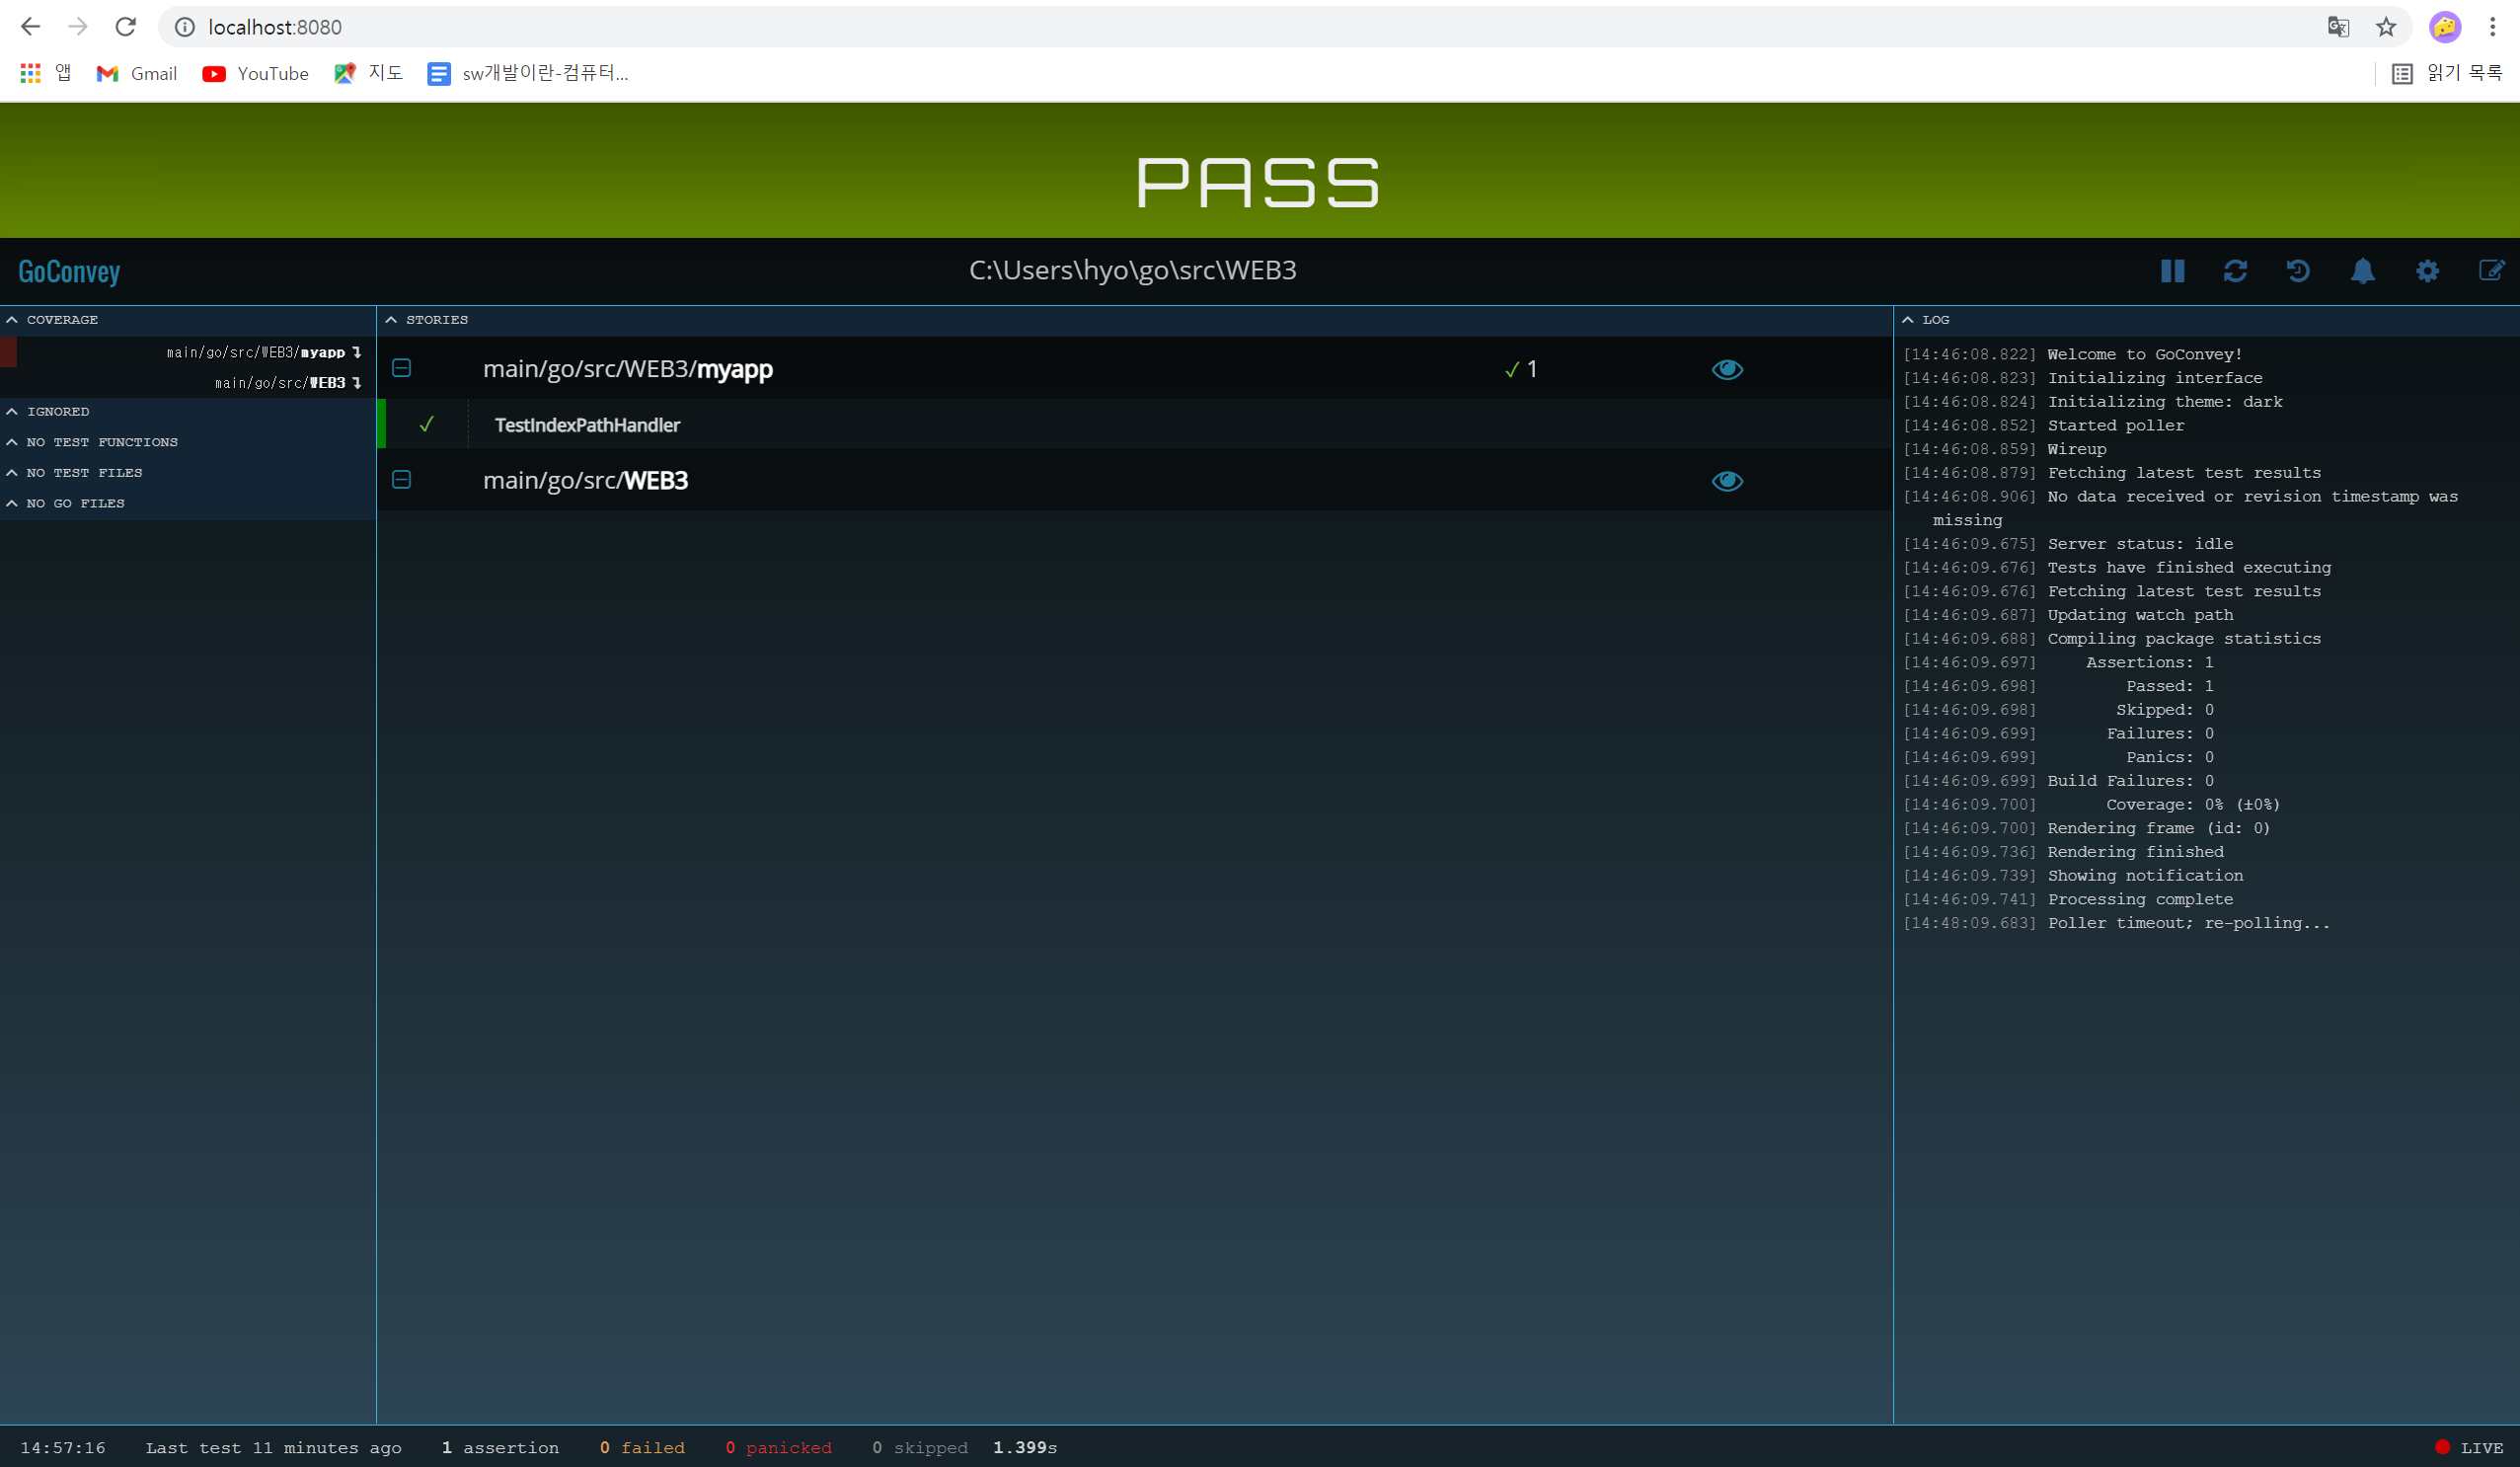The image size is (2520, 1467).
Task: Open the YouTube bookmark
Action: 255,74
